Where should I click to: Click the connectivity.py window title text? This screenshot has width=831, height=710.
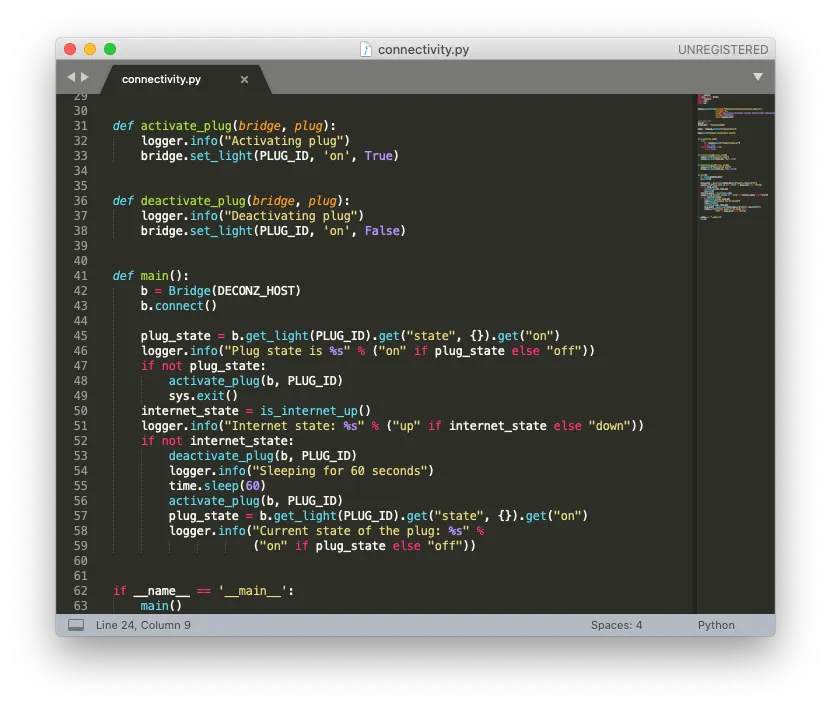point(423,50)
